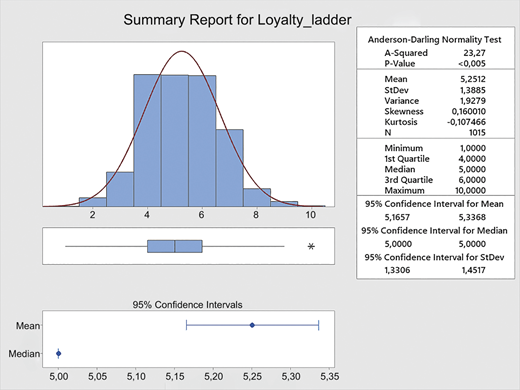Click histogram axis label 10
The height and width of the screenshot is (390, 520).
[x=310, y=215]
